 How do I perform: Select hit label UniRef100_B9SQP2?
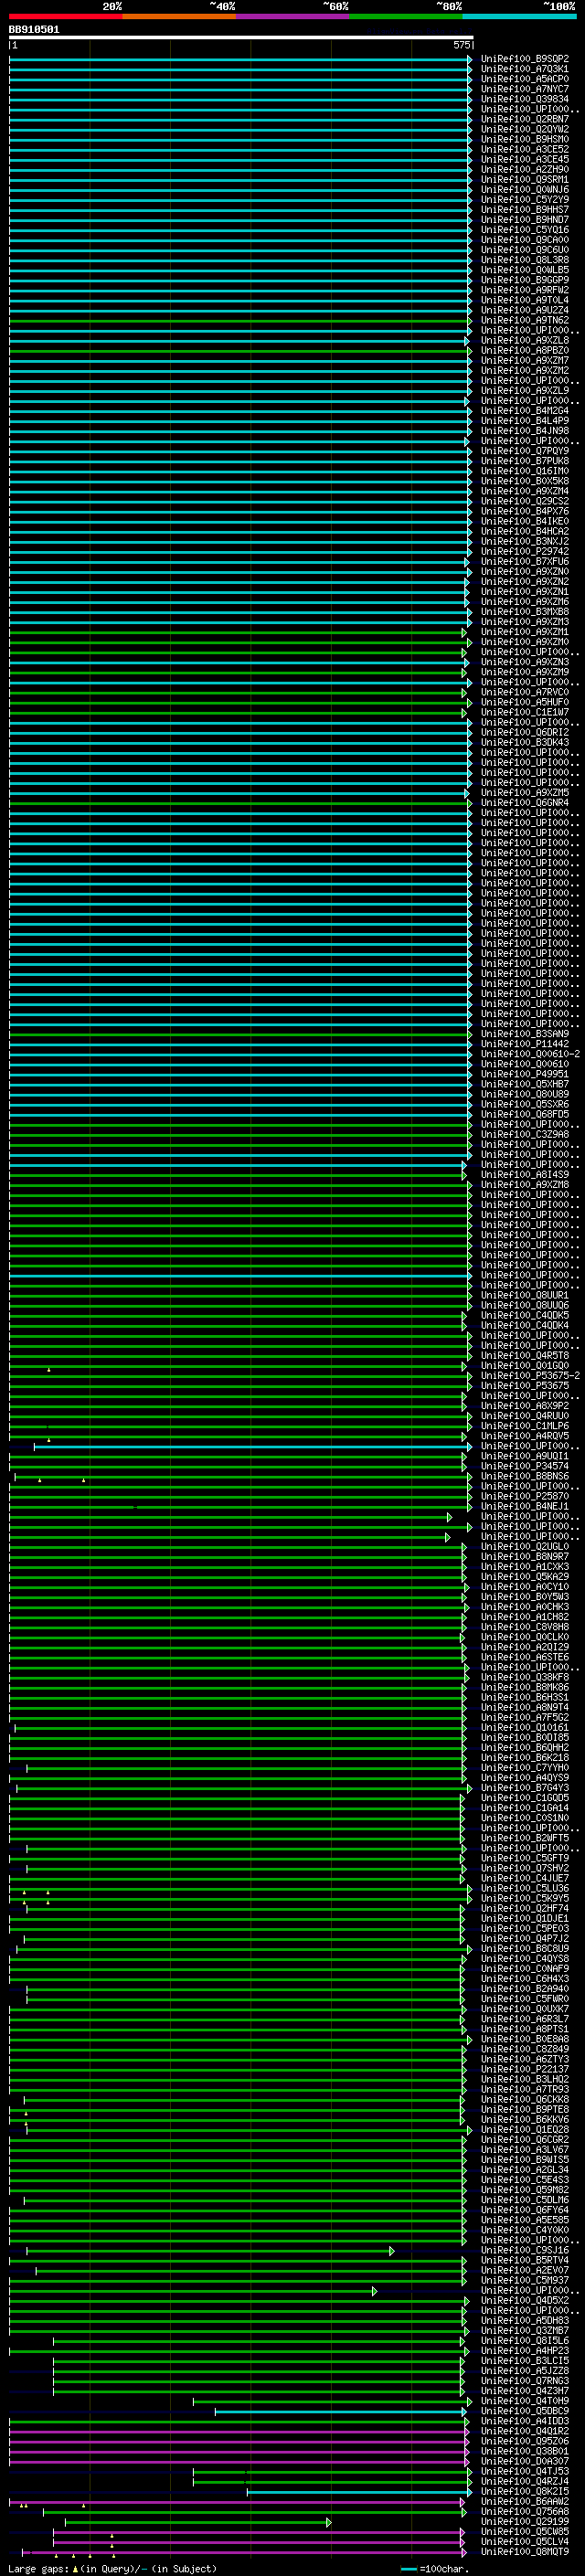coord(525,59)
